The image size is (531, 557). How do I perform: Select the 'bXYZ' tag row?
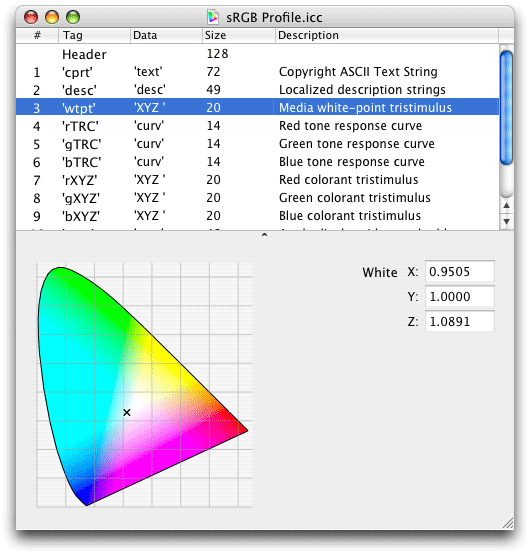tap(258, 216)
